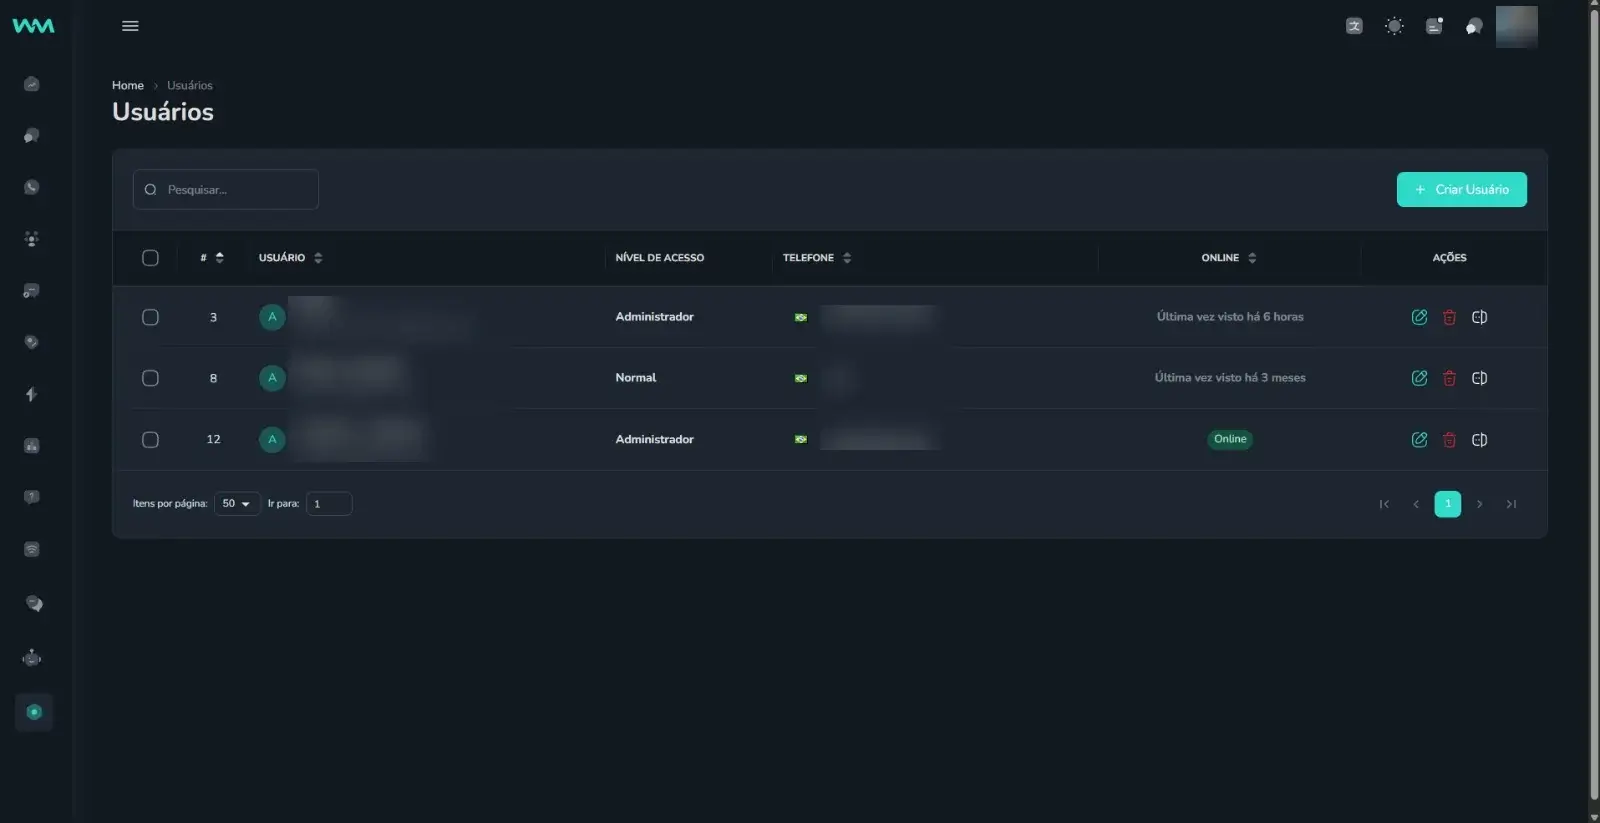Select the checkbox for user row 12

(x=150, y=440)
